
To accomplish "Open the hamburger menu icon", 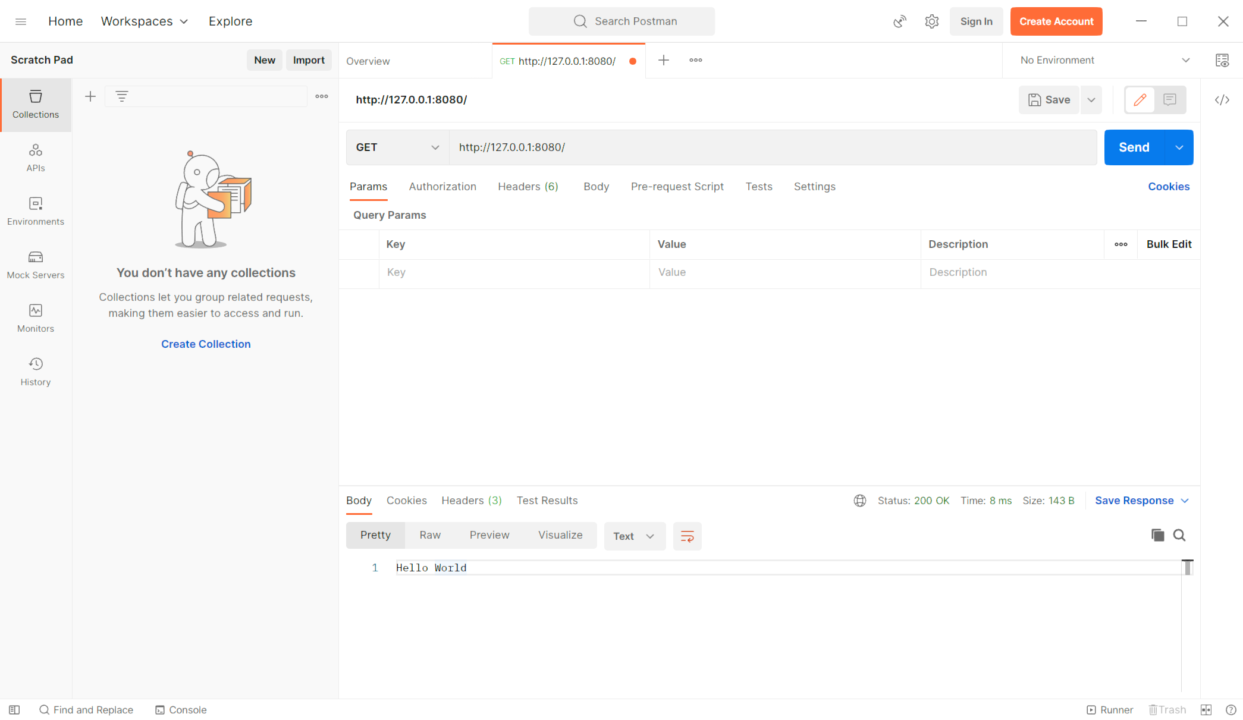I will (x=21, y=21).
